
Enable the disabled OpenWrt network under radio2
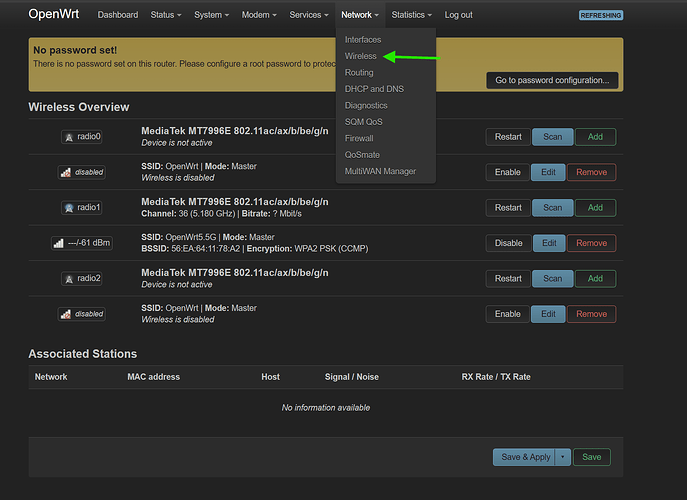click(507, 314)
